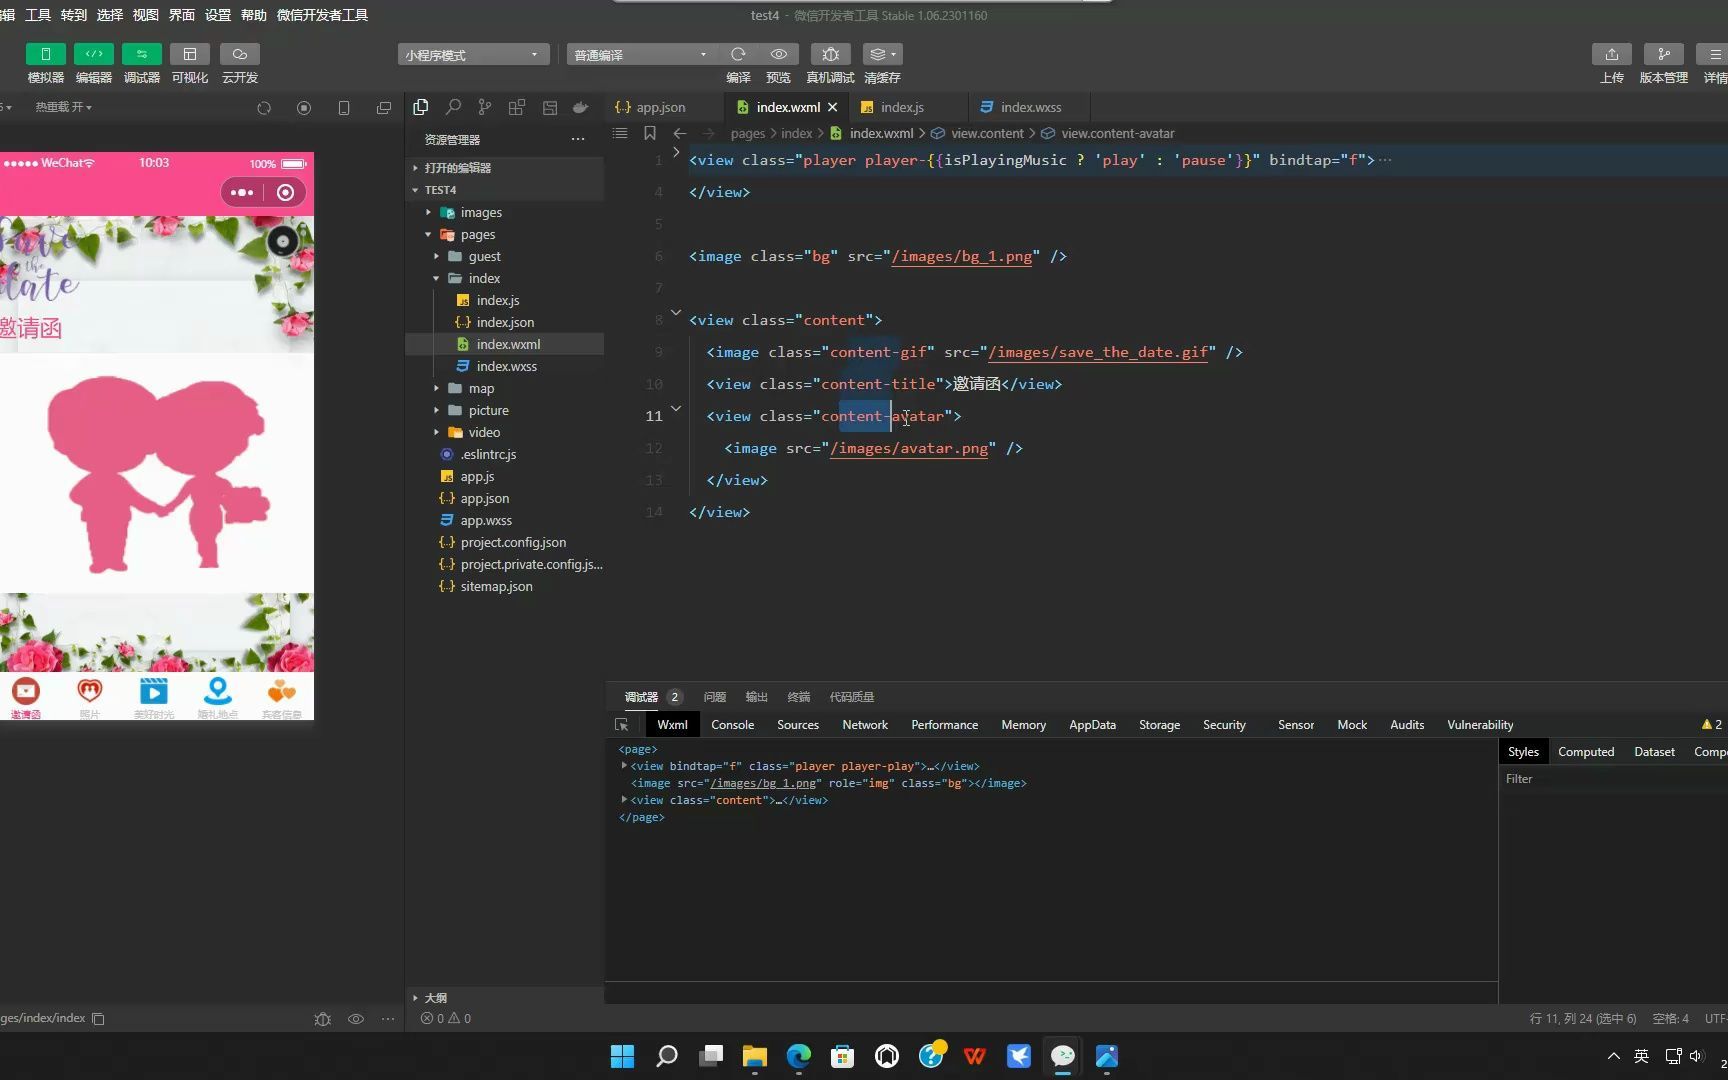Open the Network tab in debugger

(x=865, y=725)
